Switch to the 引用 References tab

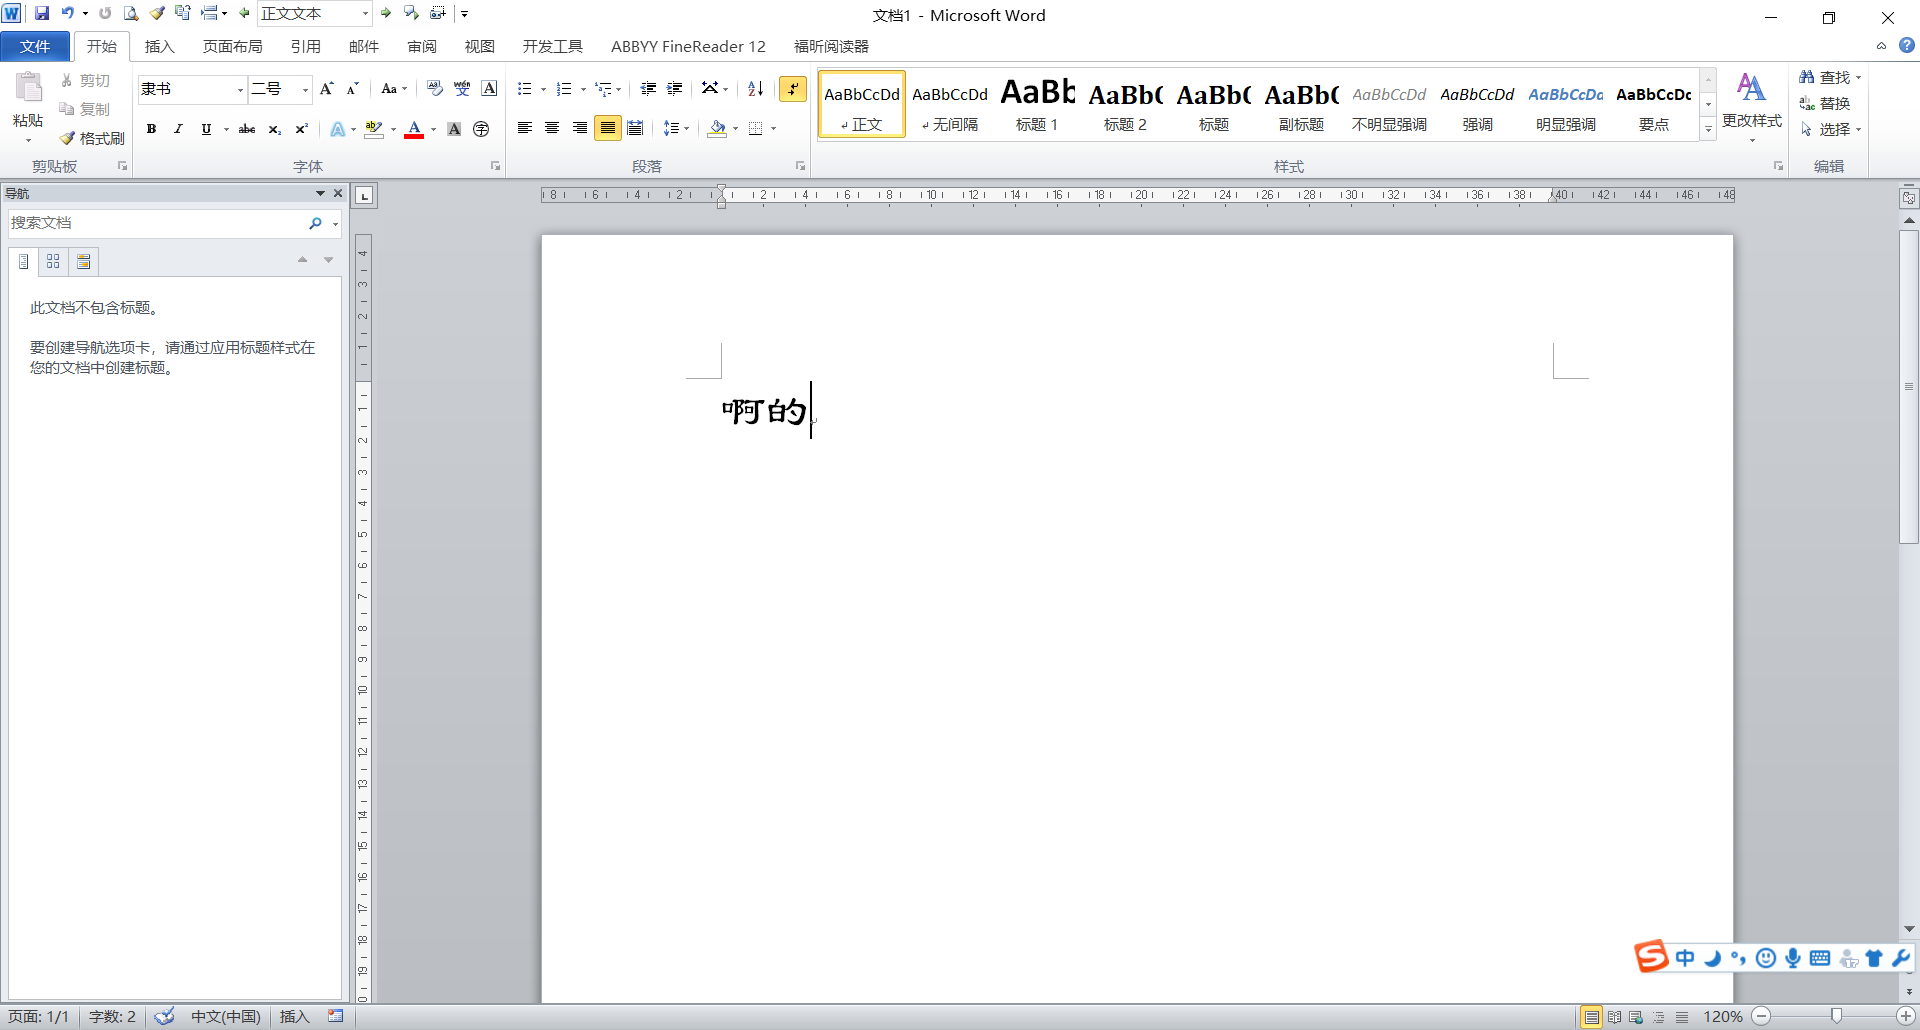[306, 46]
